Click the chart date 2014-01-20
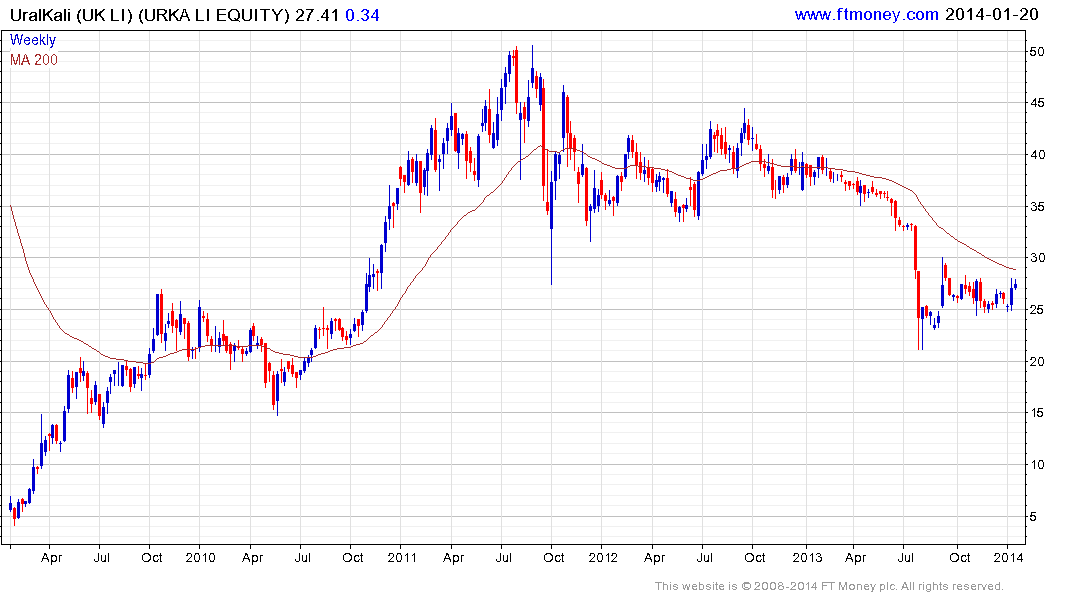Viewport: 1075px width, 600px height. [x=992, y=14]
